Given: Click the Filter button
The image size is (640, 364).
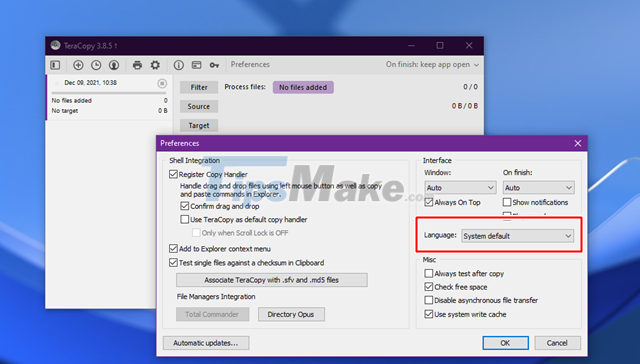Looking at the screenshot, I should click(x=199, y=87).
